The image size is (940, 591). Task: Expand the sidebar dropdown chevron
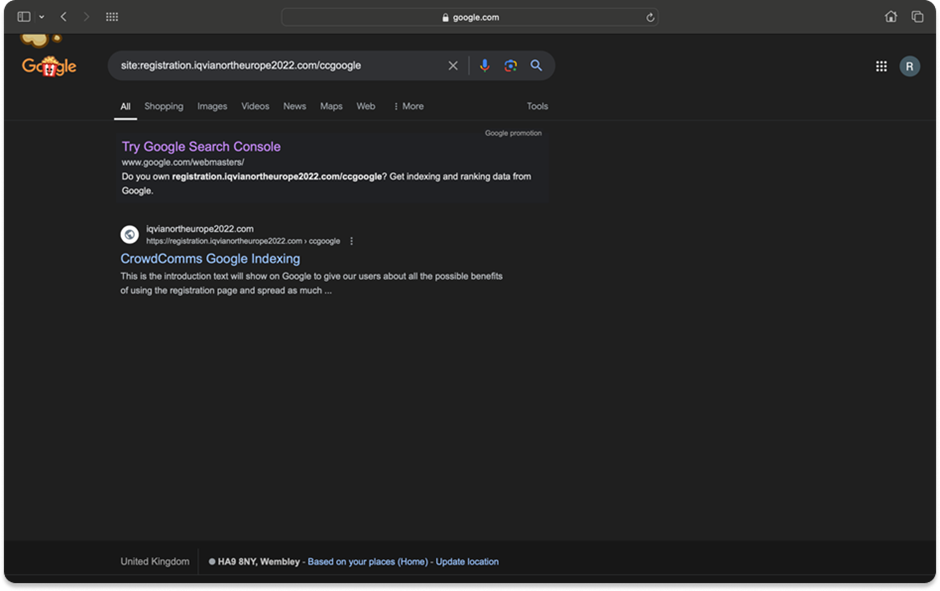(x=41, y=17)
